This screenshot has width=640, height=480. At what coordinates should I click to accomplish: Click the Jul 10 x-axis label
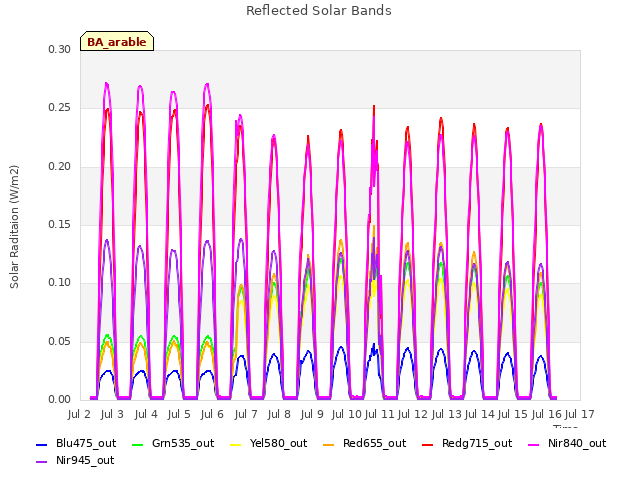347,415
